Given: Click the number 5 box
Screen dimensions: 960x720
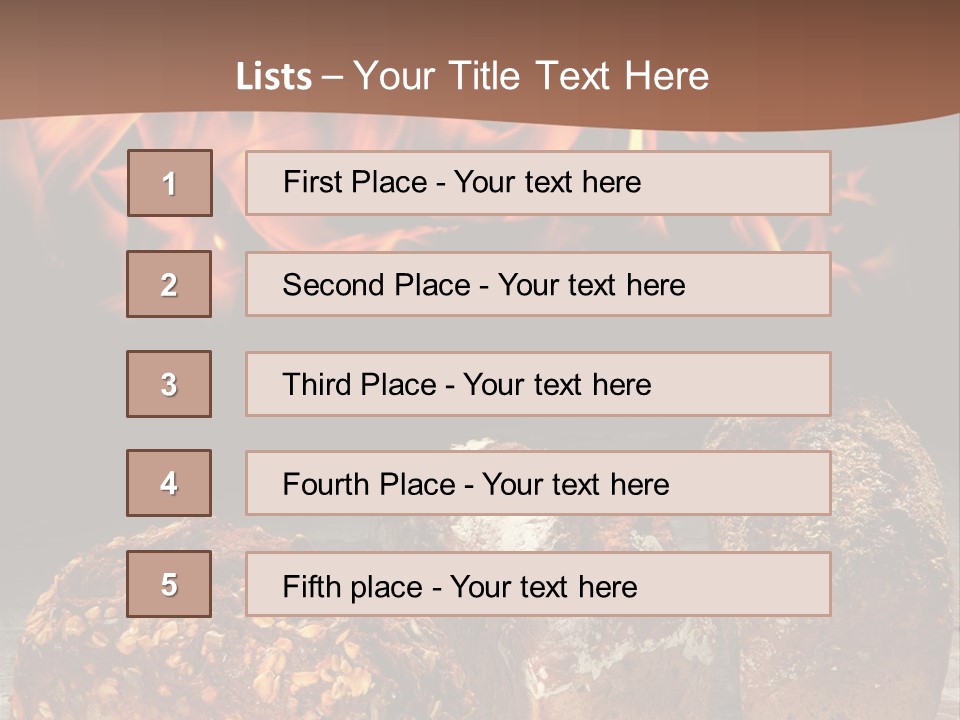Looking at the screenshot, I should pos(169,584).
